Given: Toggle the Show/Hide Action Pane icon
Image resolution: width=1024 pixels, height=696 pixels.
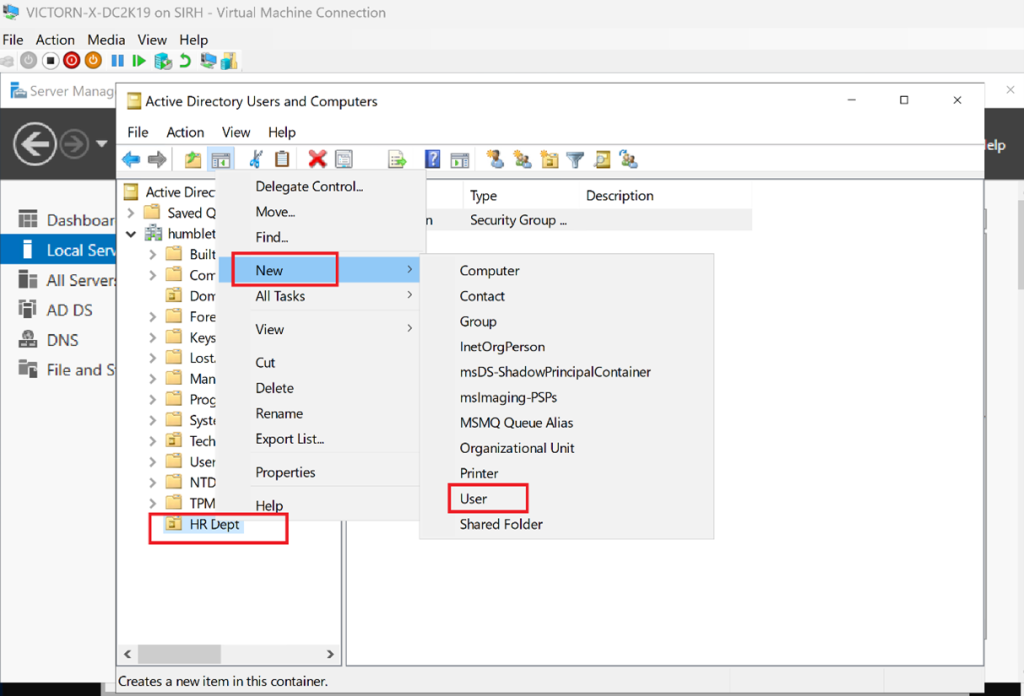Looking at the screenshot, I should [x=460, y=159].
